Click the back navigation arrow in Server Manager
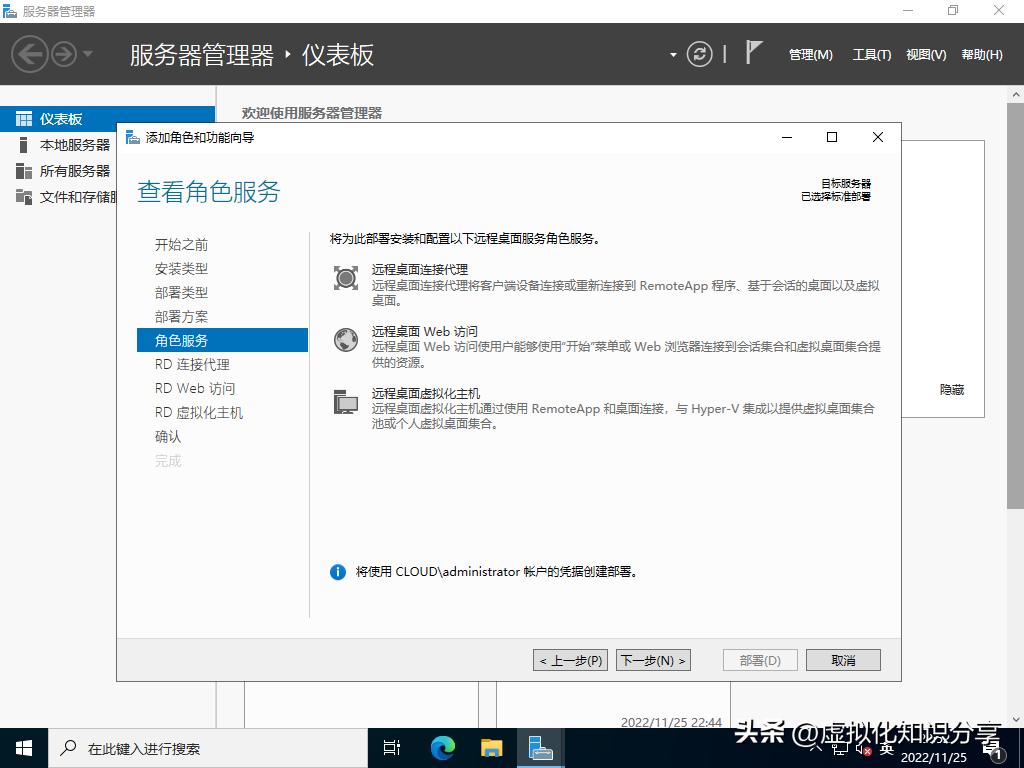 tap(28, 54)
